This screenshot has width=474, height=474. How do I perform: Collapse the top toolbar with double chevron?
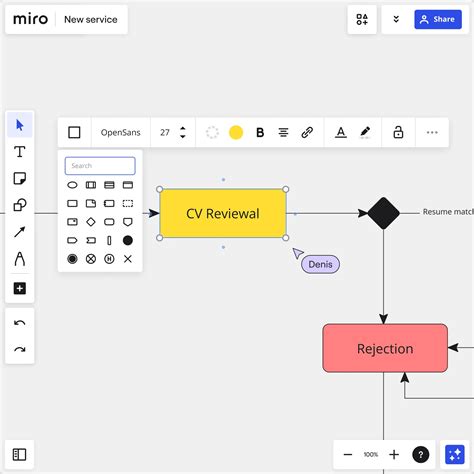coord(396,19)
